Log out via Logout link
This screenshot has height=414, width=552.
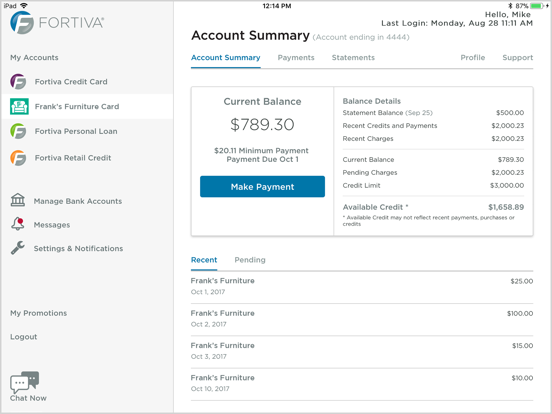[24, 337]
